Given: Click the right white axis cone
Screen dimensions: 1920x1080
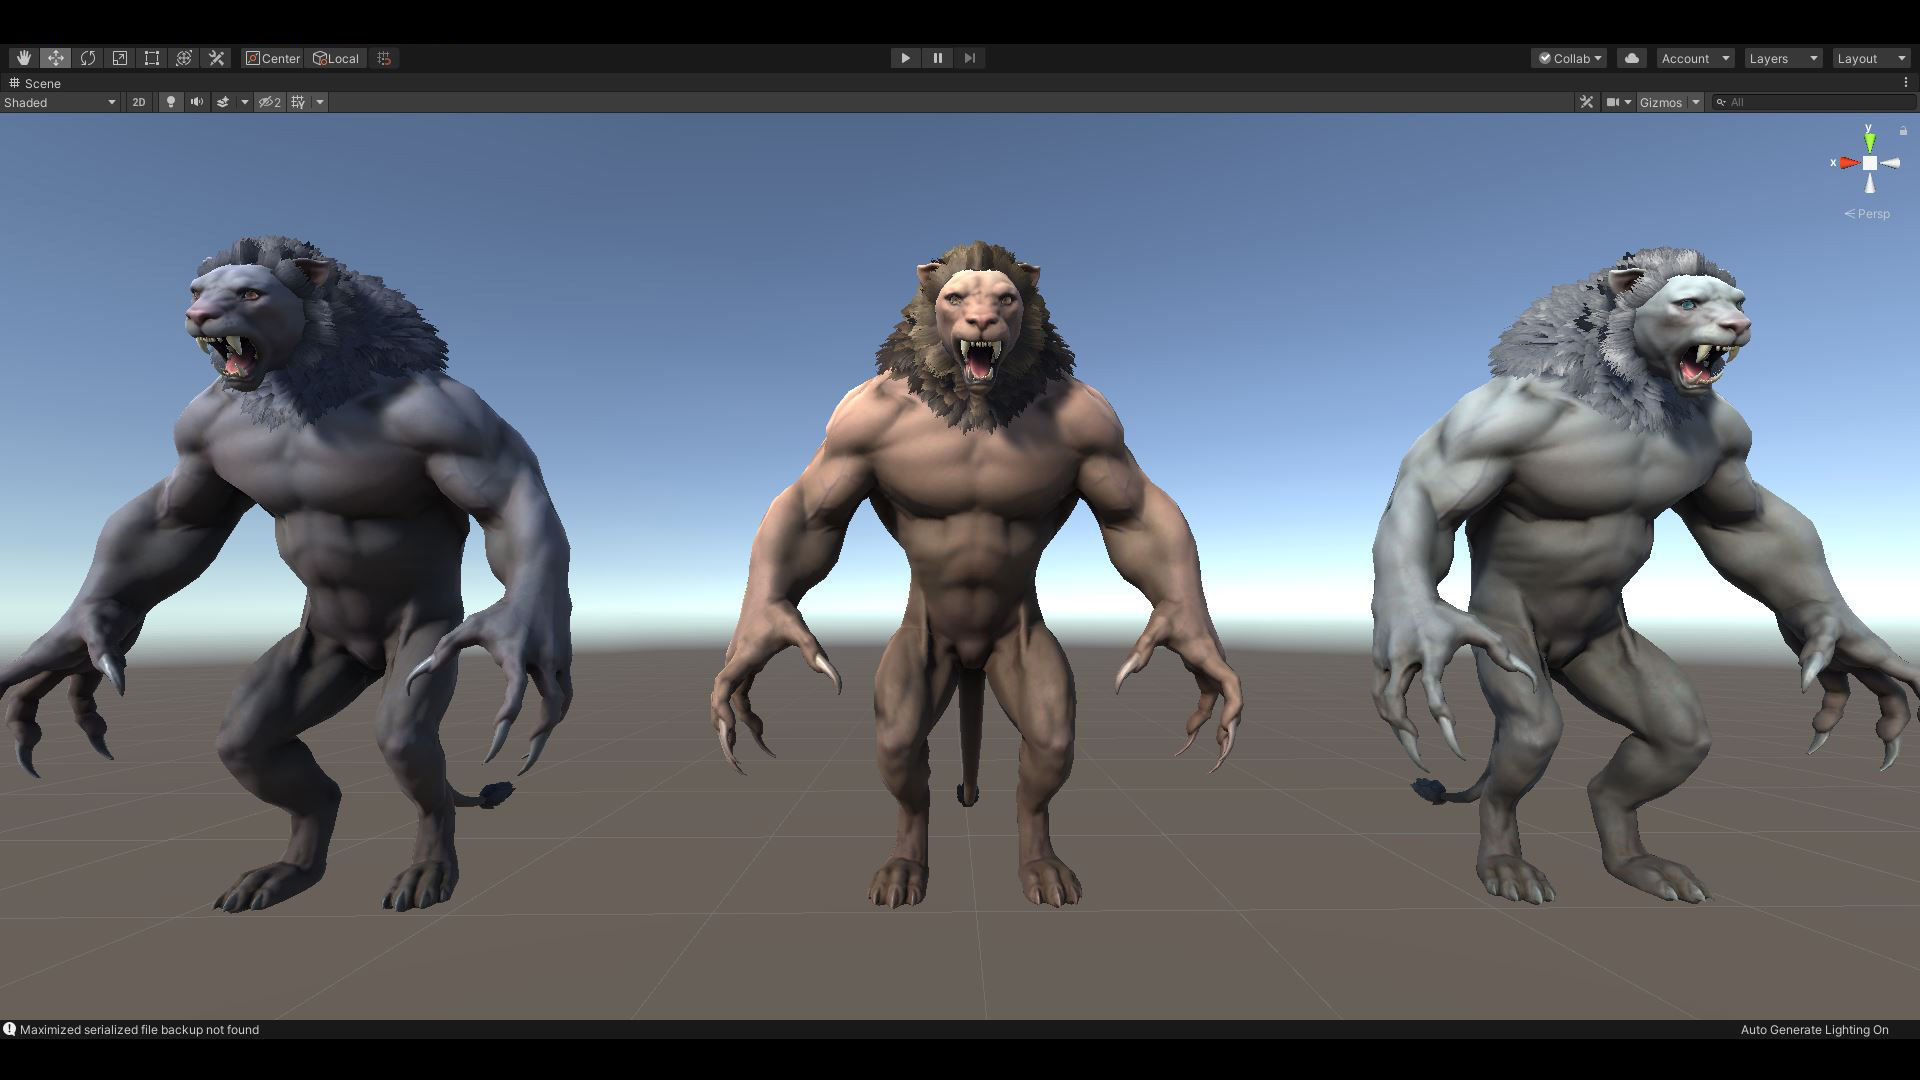Looking at the screenshot, I should [1890, 163].
